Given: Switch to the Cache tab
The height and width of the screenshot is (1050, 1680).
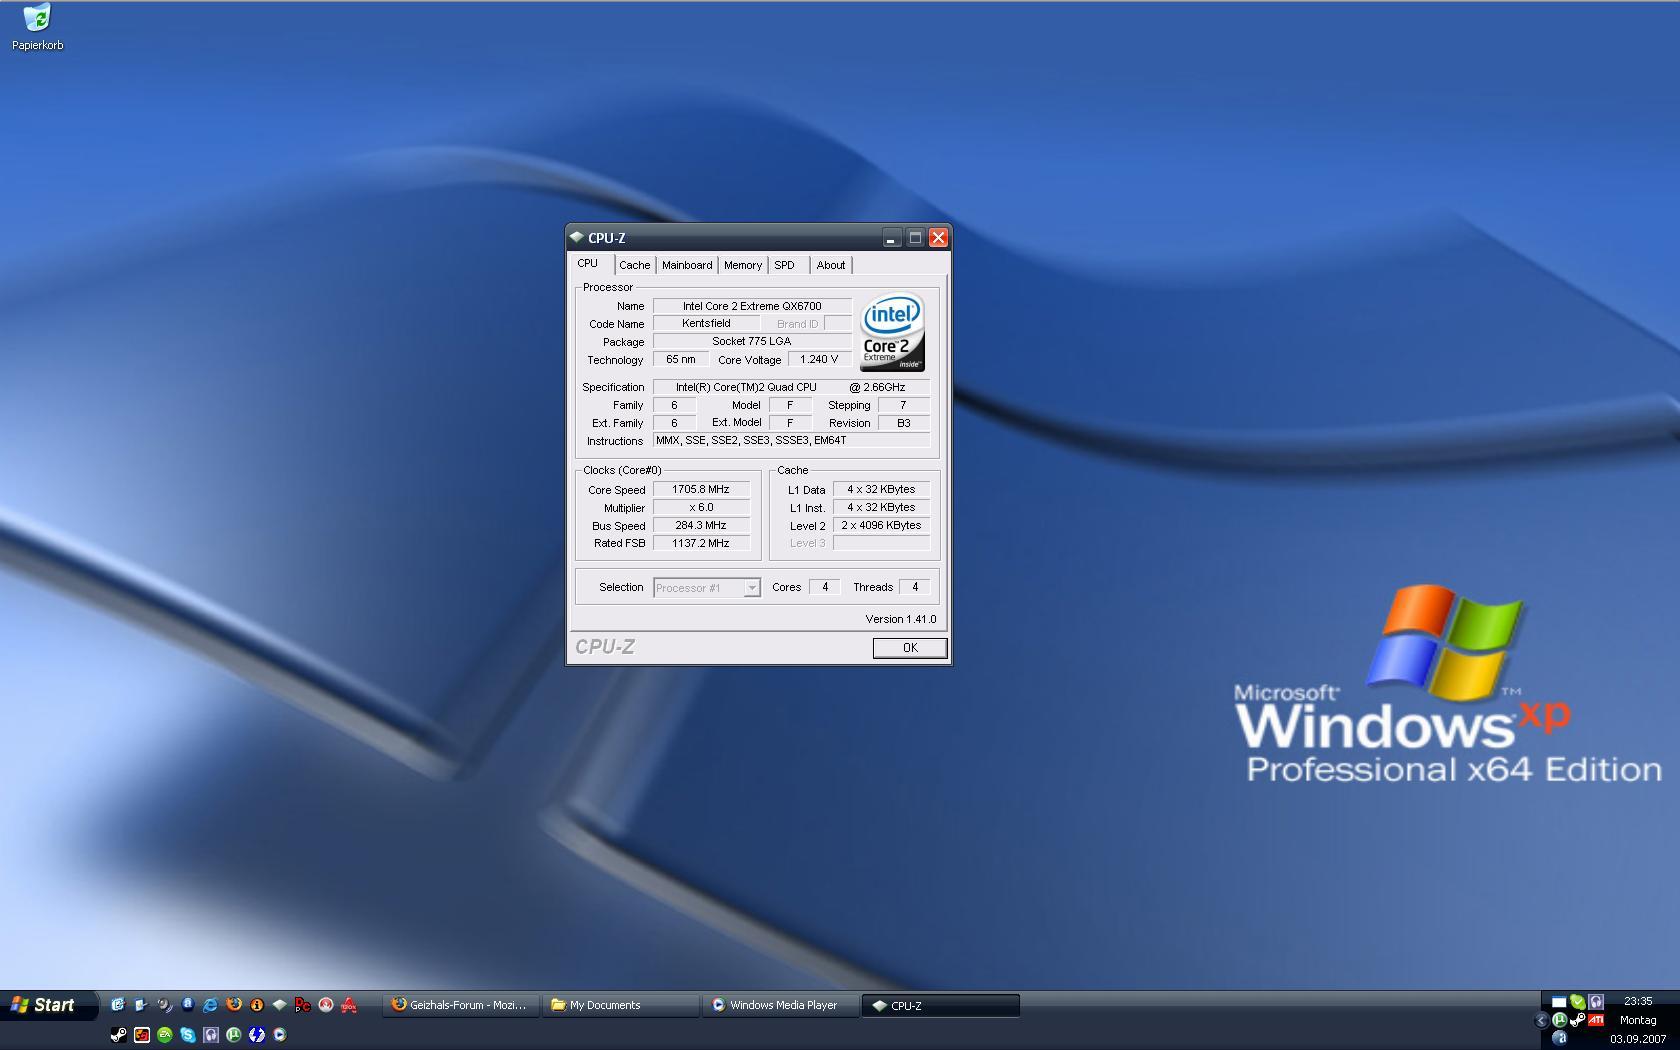Looking at the screenshot, I should 634,265.
